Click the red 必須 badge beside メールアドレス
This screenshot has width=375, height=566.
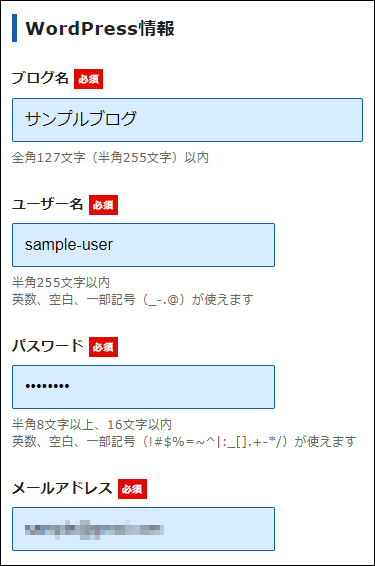[x=132, y=489]
